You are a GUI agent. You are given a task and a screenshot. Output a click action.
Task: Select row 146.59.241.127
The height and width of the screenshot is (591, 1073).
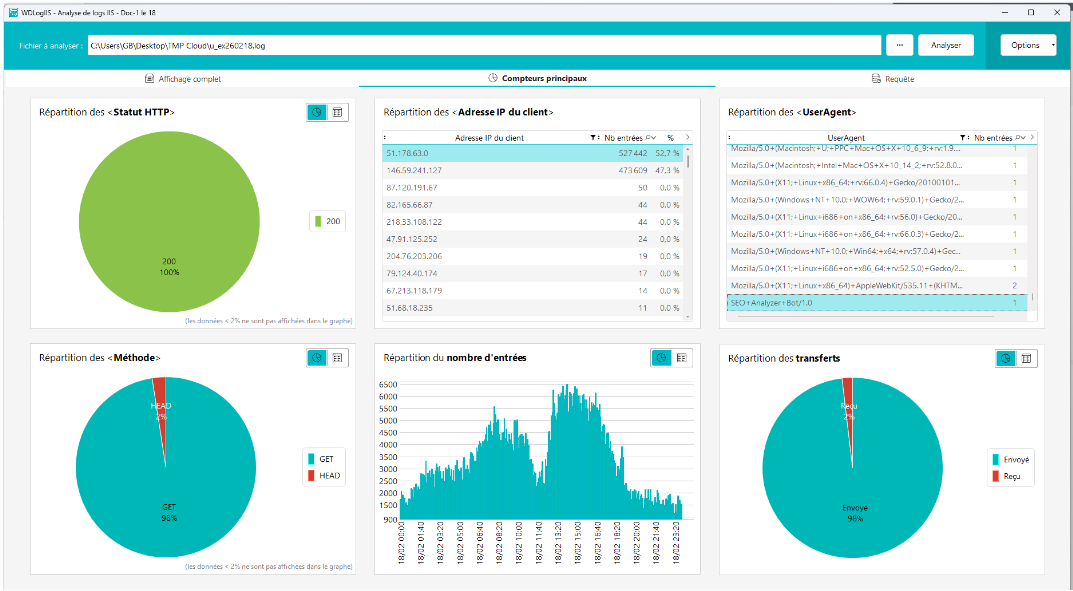pyautogui.click(x=533, y=170)
